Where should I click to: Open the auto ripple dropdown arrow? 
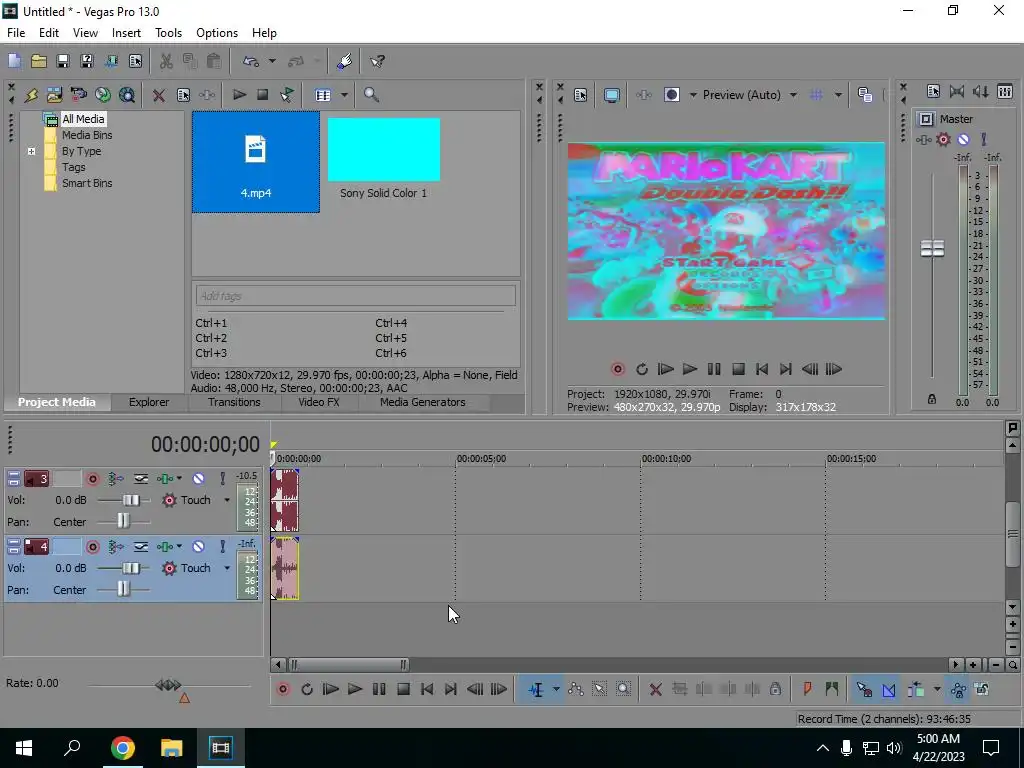(x=936, y=689)
